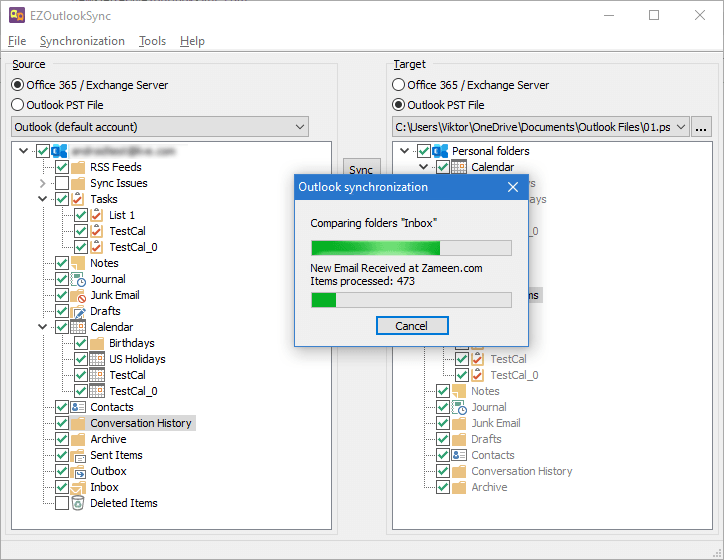Expand the Sync Issues folder
Screen dimensions: 724x560
43,183
